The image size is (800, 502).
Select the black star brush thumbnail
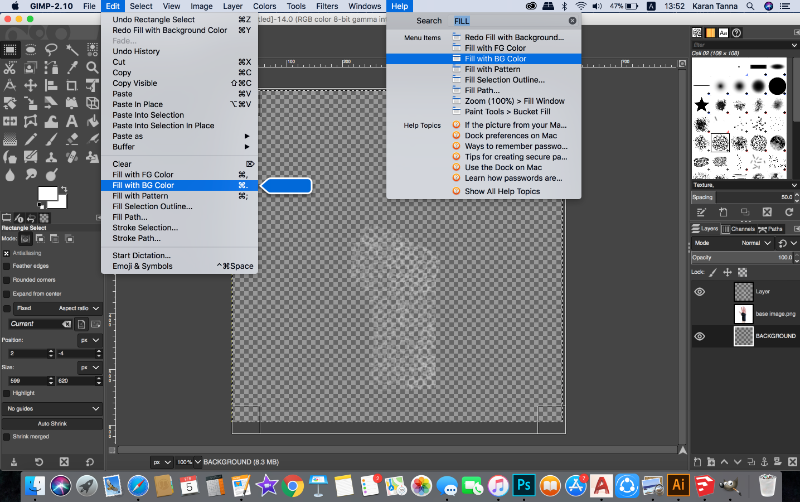(702, 106)
